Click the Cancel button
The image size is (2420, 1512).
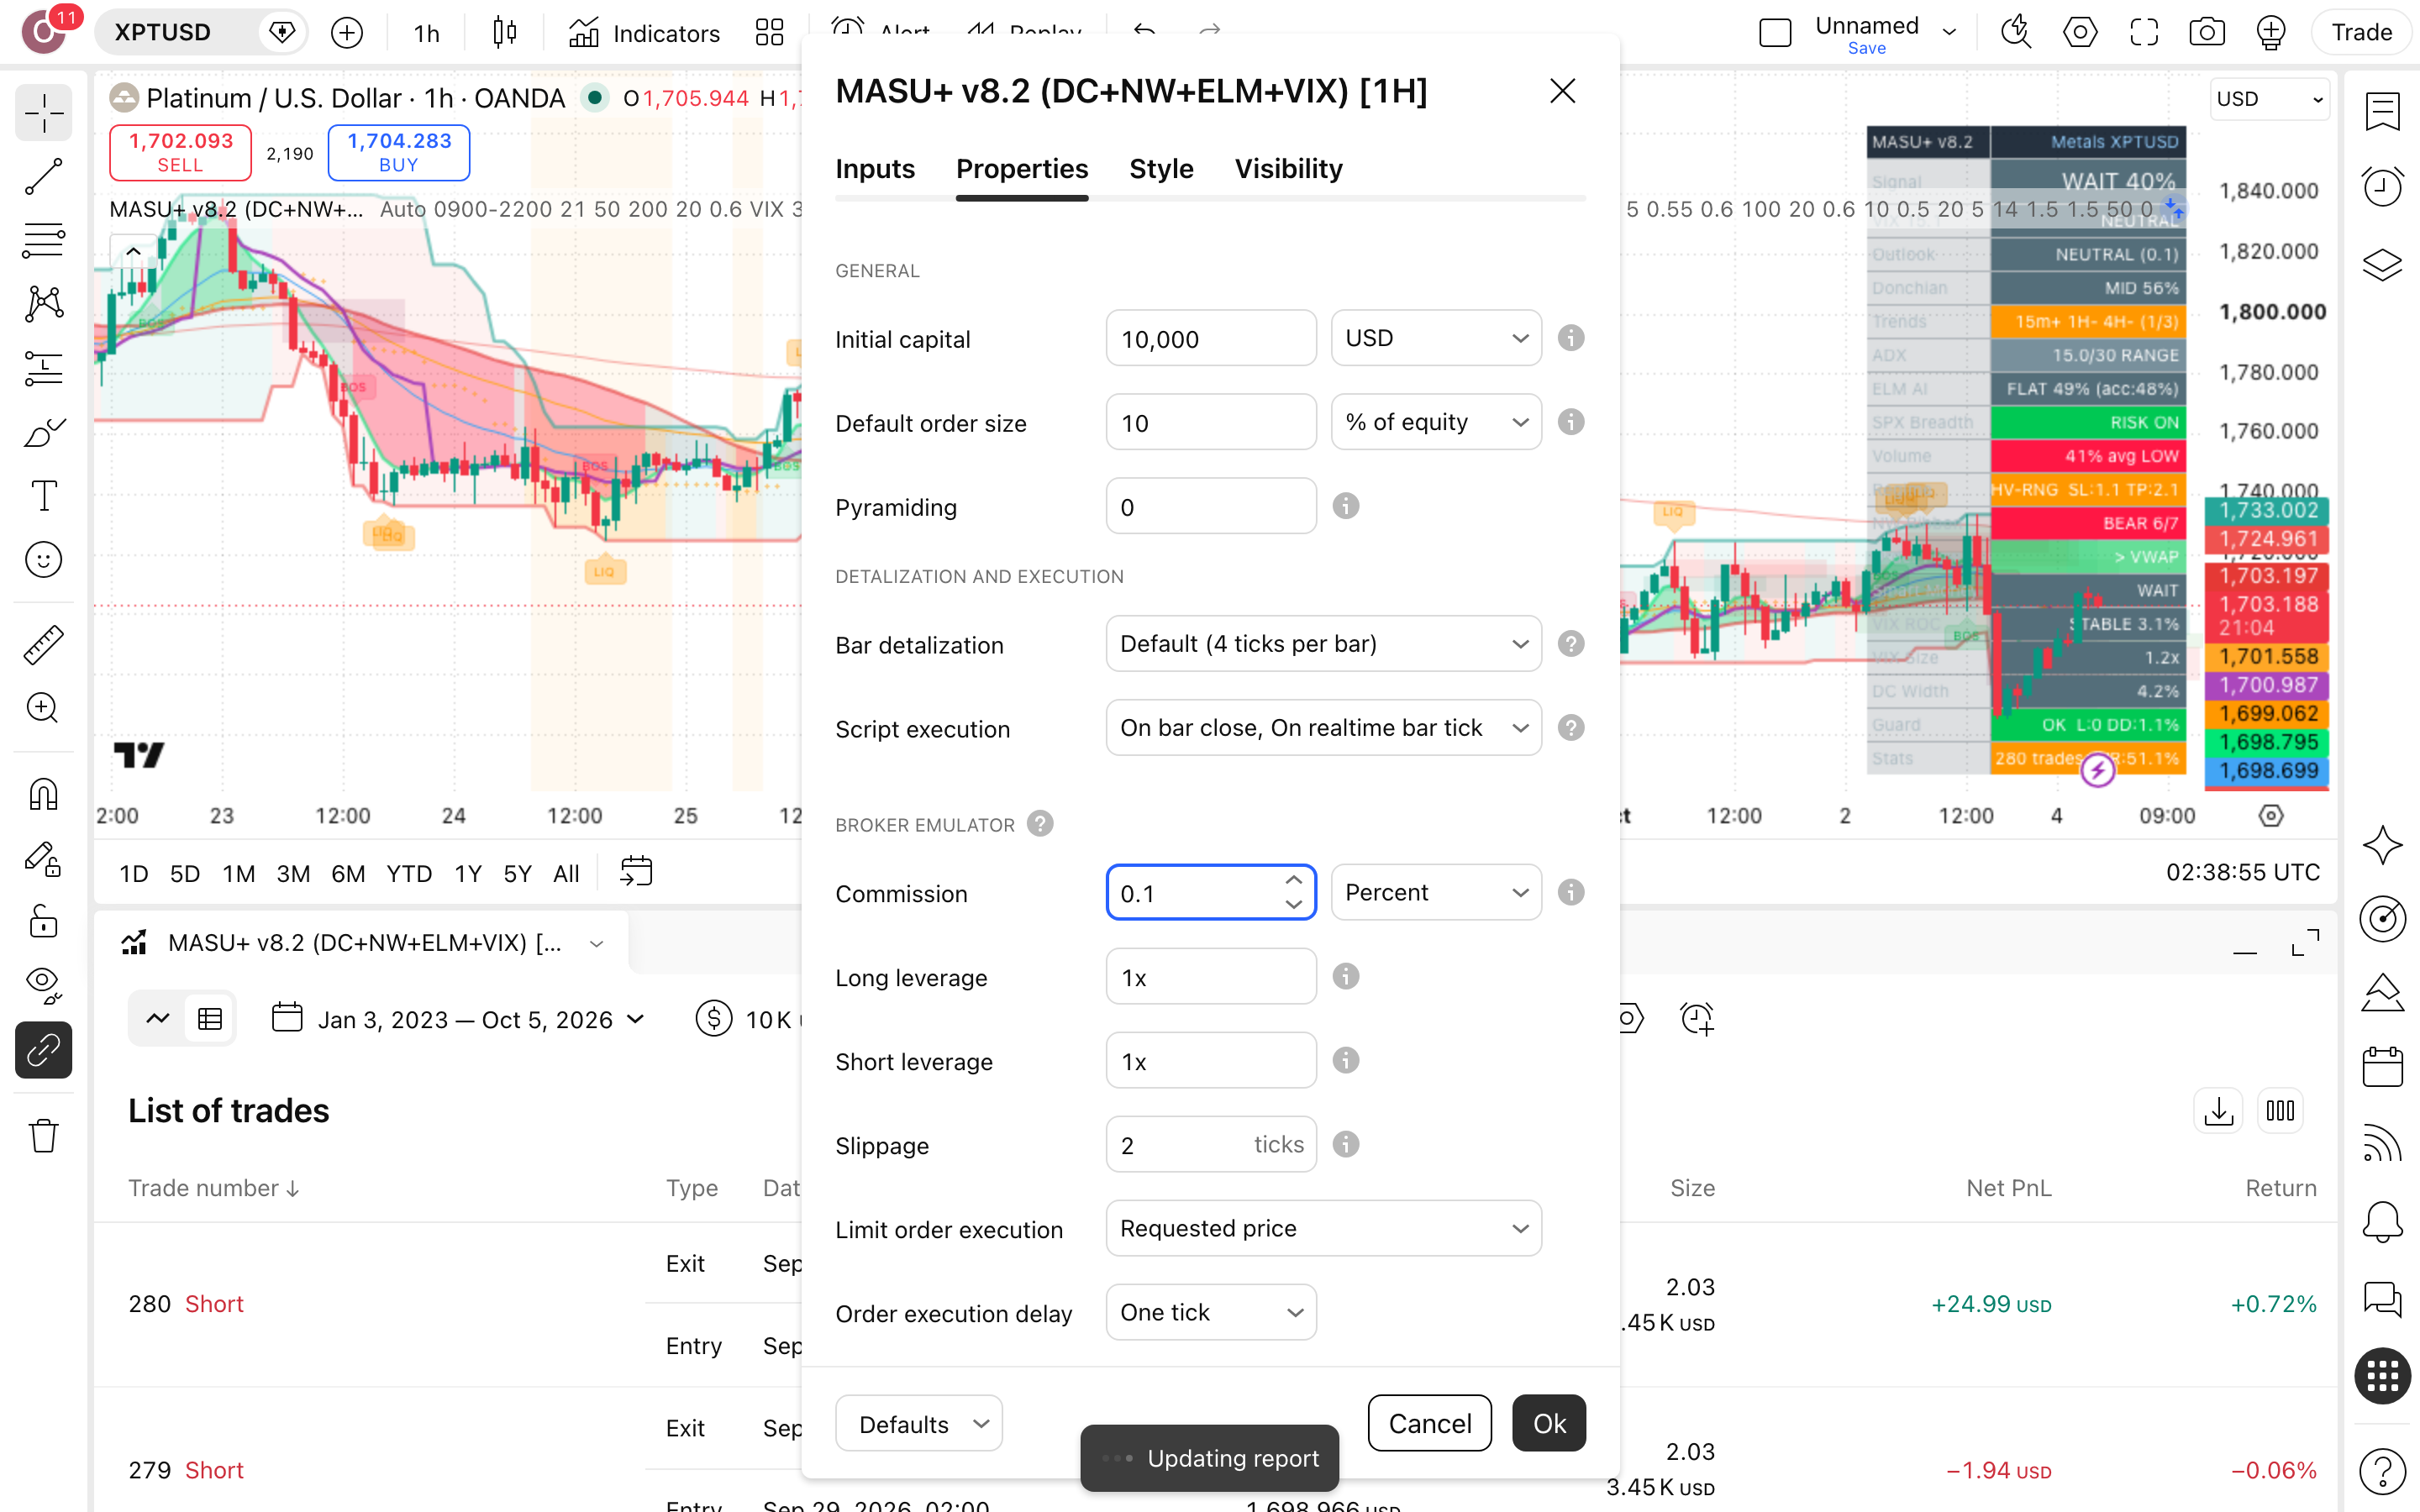pyautogui.click(x=1429, y=1423)
